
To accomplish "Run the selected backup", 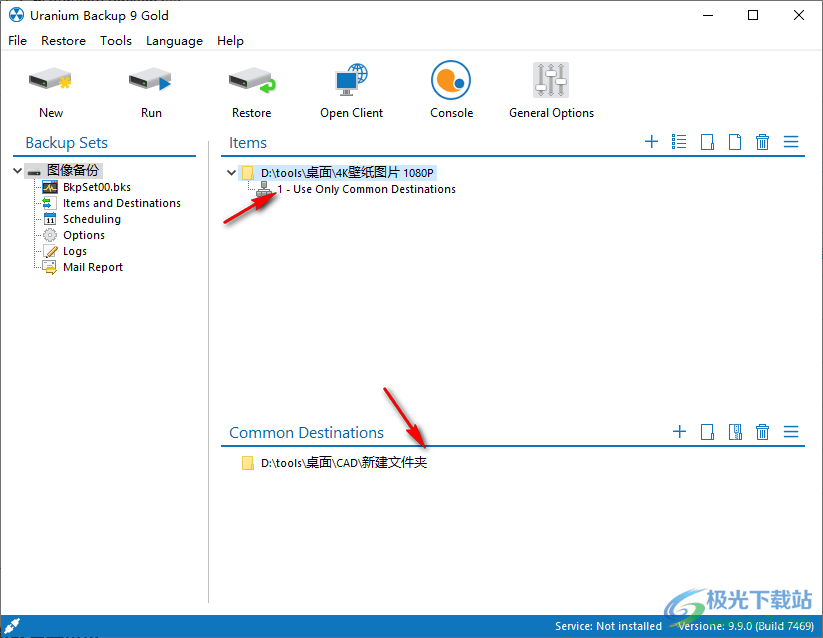I will pos(151,82).
